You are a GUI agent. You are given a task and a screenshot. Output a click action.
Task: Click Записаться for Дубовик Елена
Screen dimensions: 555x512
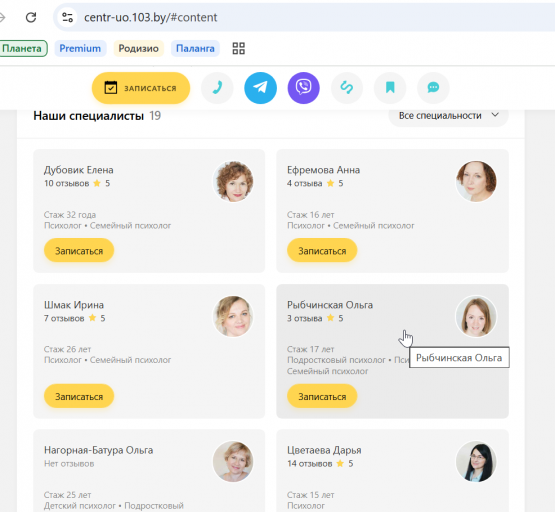tap(79, 251)
